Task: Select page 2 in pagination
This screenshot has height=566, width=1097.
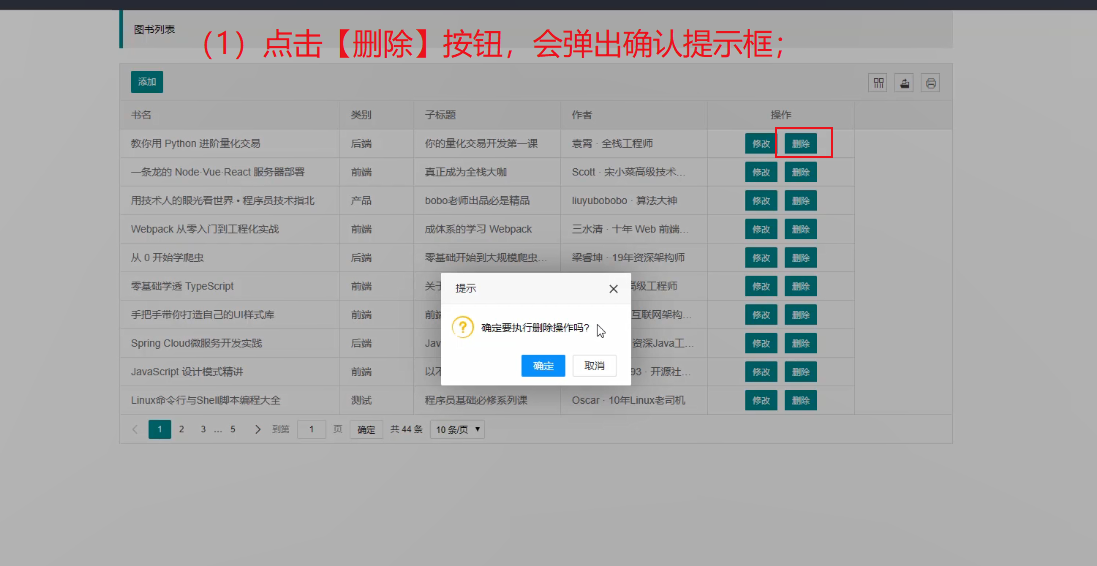Action: pos(181,429)
